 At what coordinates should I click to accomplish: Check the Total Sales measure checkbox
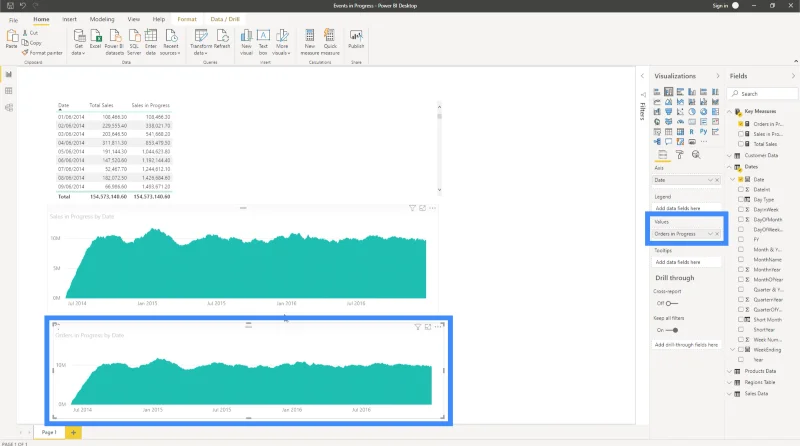tap(741, 144)
